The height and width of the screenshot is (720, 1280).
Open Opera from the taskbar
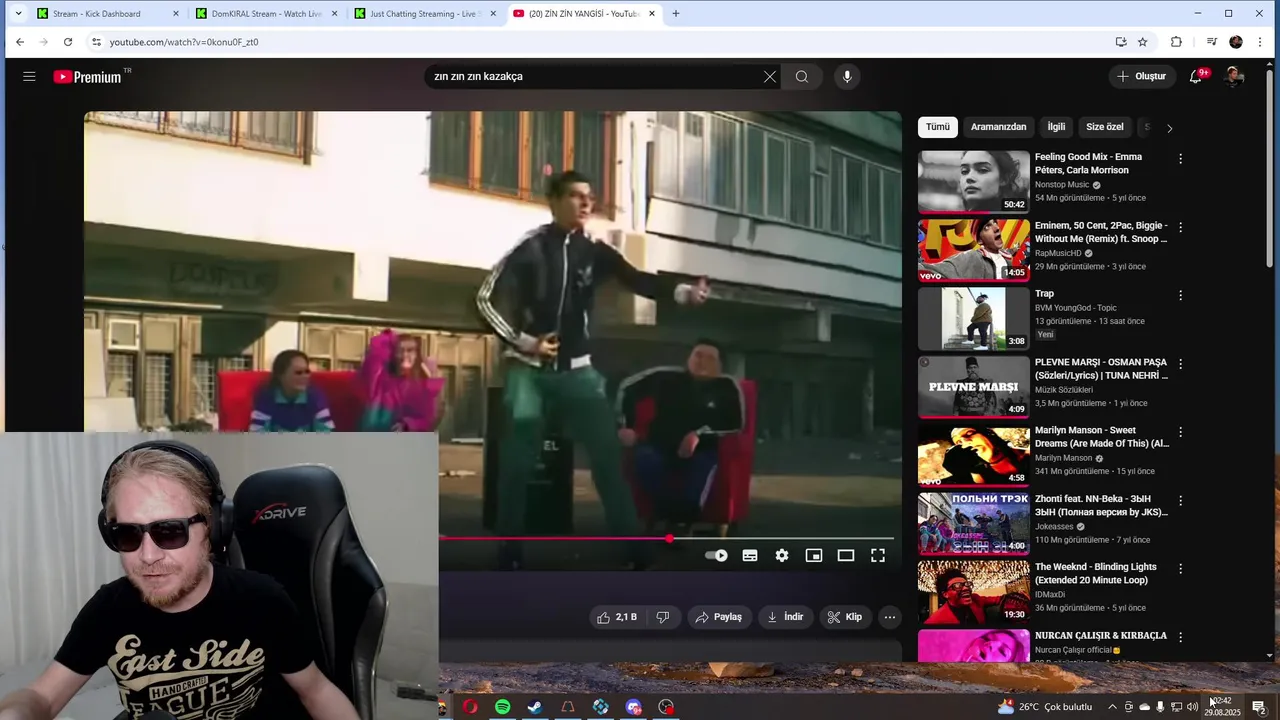[x=470, y=707]
